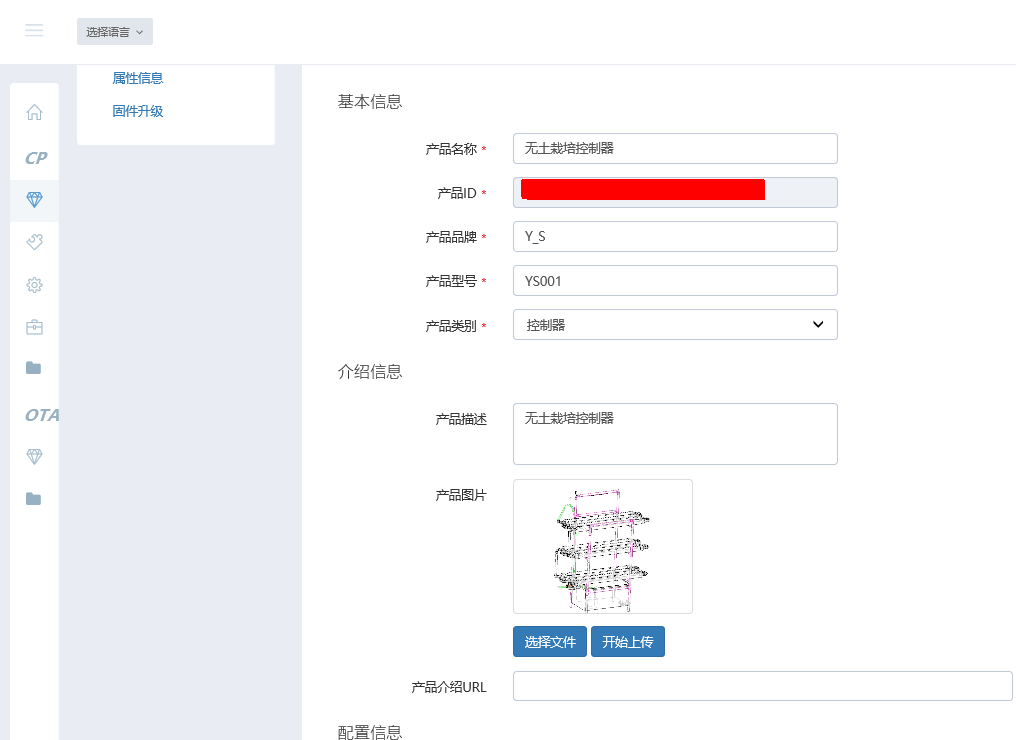Open the folder icon above OTA
1016x740 pixels.
point(34,368)
